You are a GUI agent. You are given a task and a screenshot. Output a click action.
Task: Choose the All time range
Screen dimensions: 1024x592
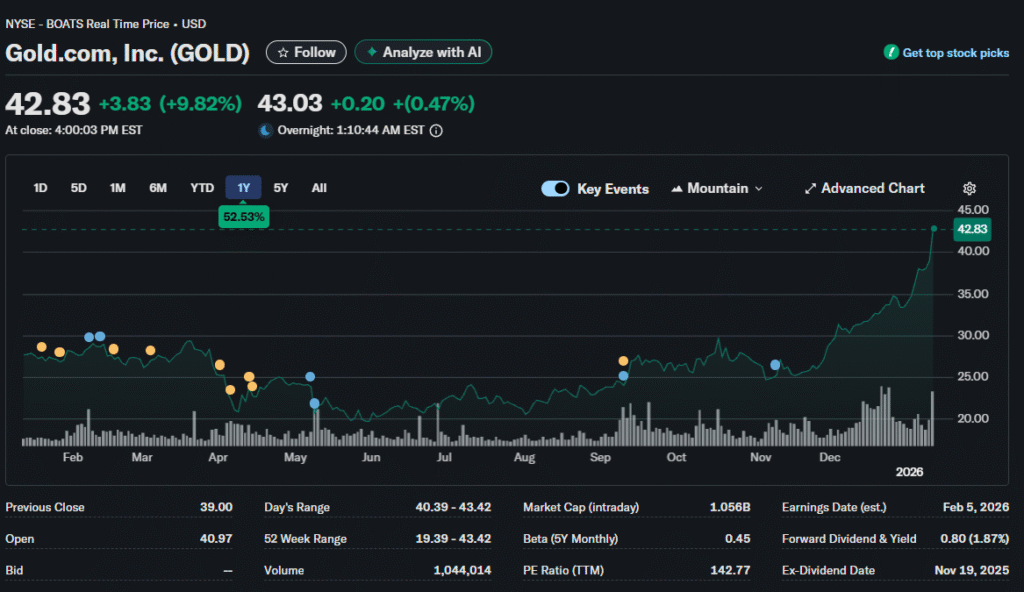click(x=319, y=188)
